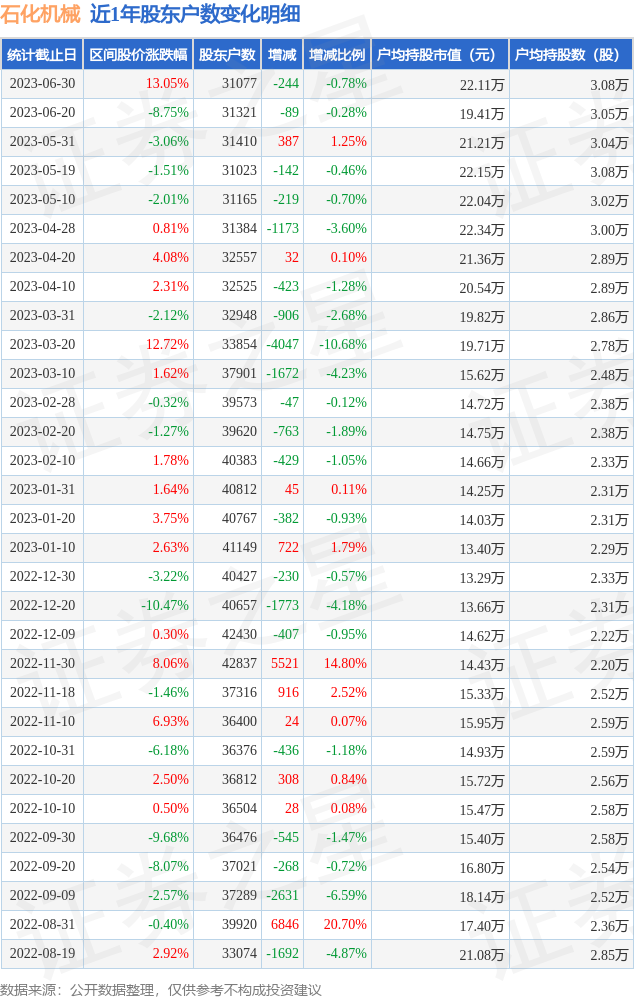Click the 14.80% change ratio cell
The height and width of the screenshot is (999, 634).
click(x=345, y=664)
